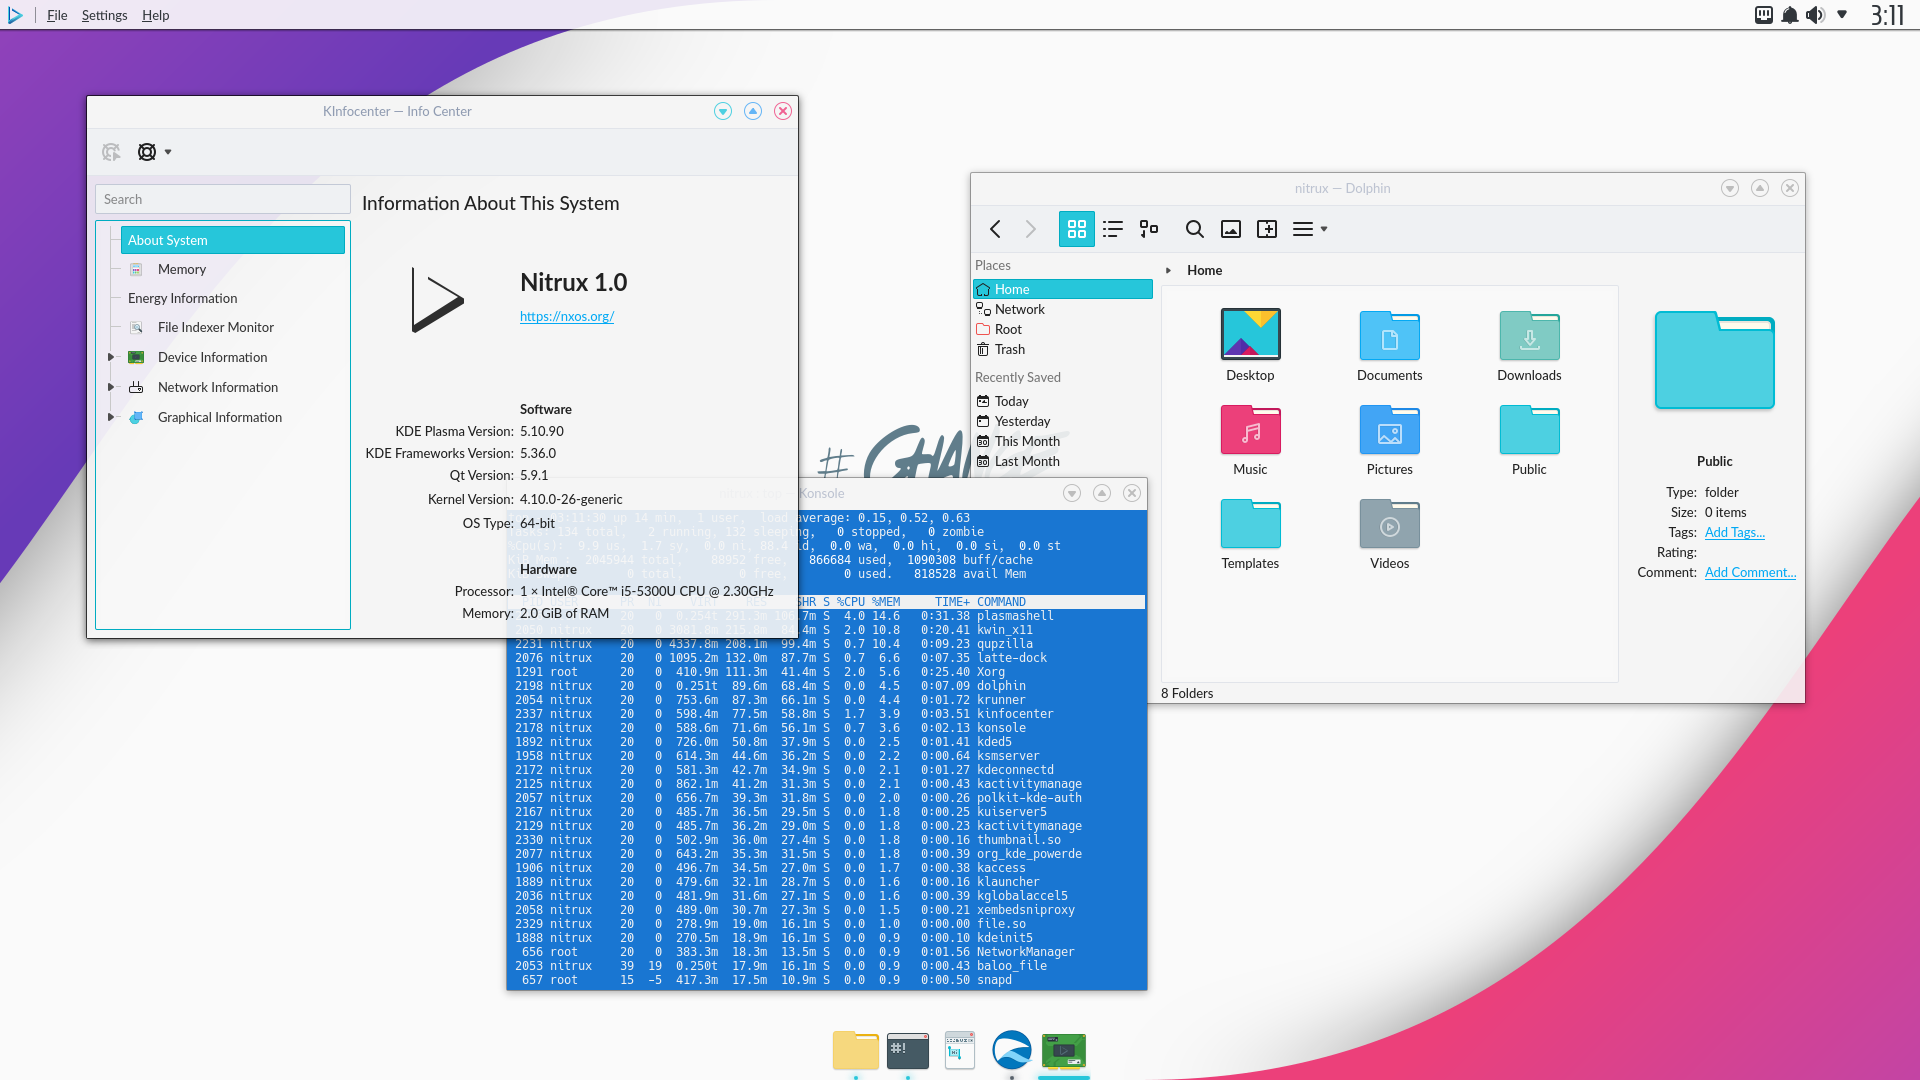Image resolution: width=1920 pixels, height=1080 pixels.
Task: Open the web browser from the dock
Action: pyautogui.click(x=1012, y=1051)
